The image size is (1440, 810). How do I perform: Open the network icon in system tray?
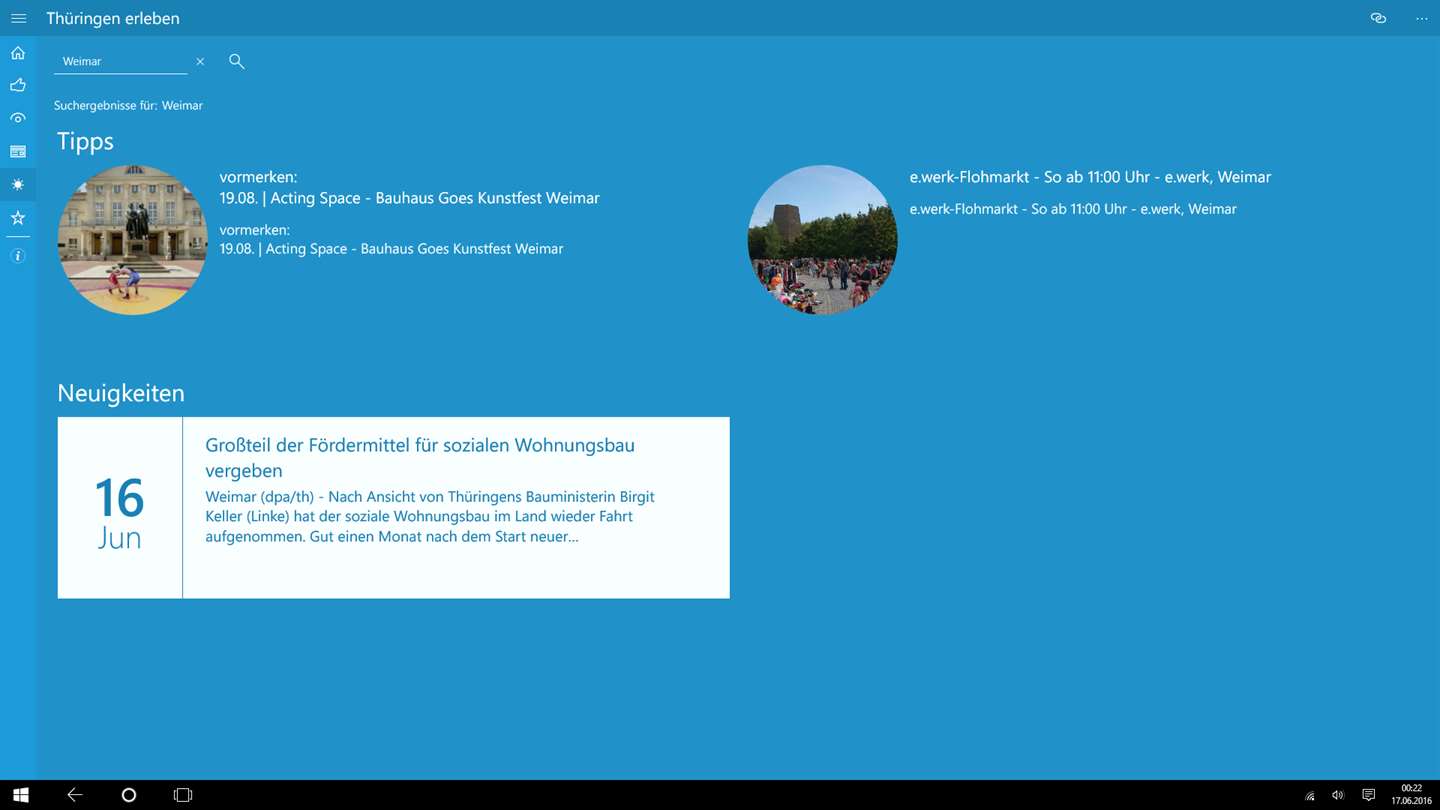[x=1310, y=796]
